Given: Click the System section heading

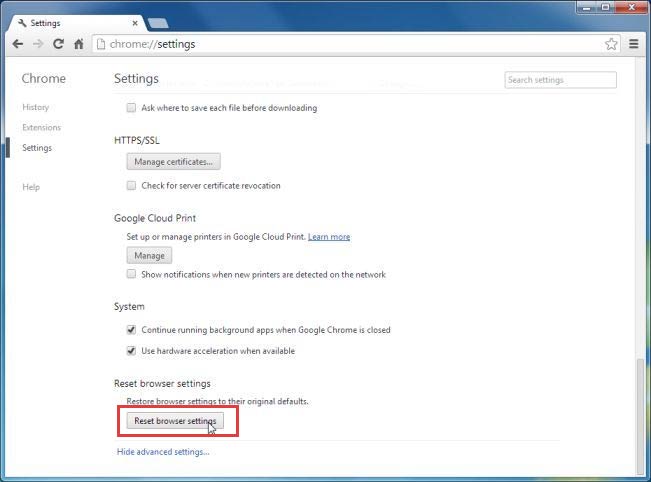Looking at the screenshot, I should [129, 306].
